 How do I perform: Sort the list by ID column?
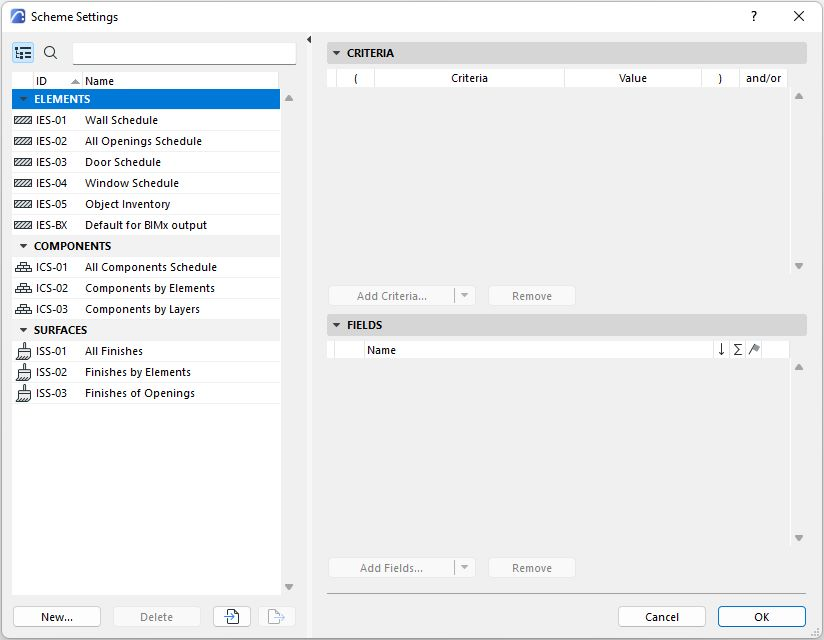tap(56, 81)
